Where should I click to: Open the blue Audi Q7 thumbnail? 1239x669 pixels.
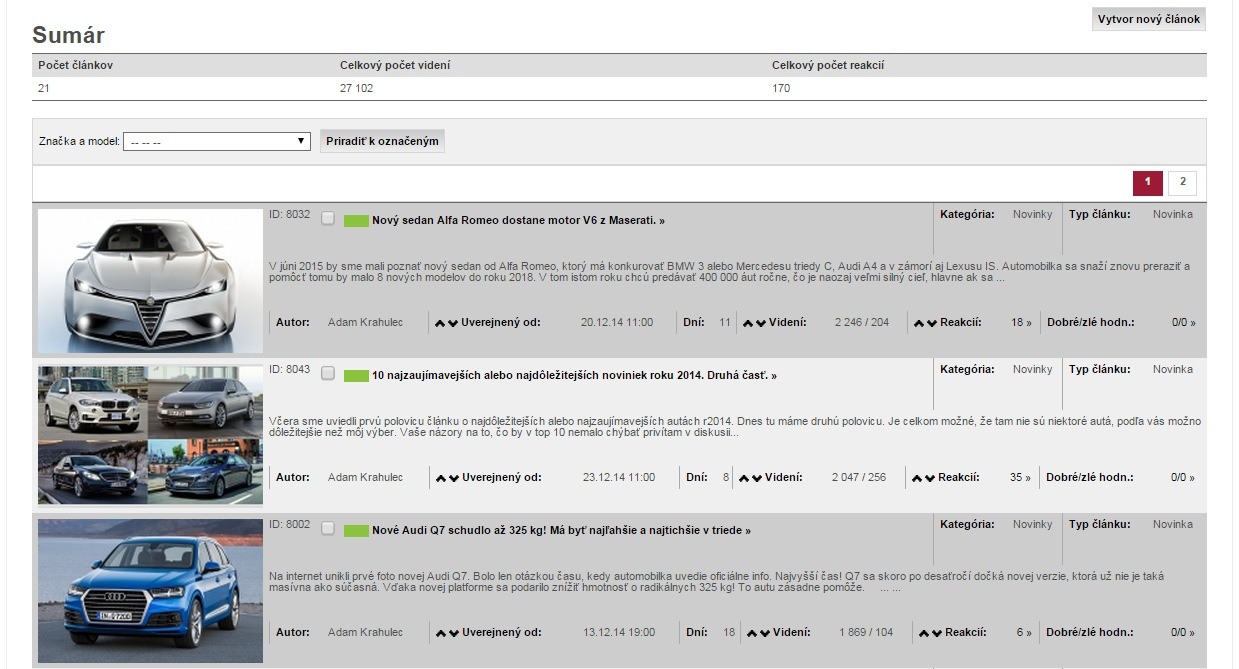point(150,591)
